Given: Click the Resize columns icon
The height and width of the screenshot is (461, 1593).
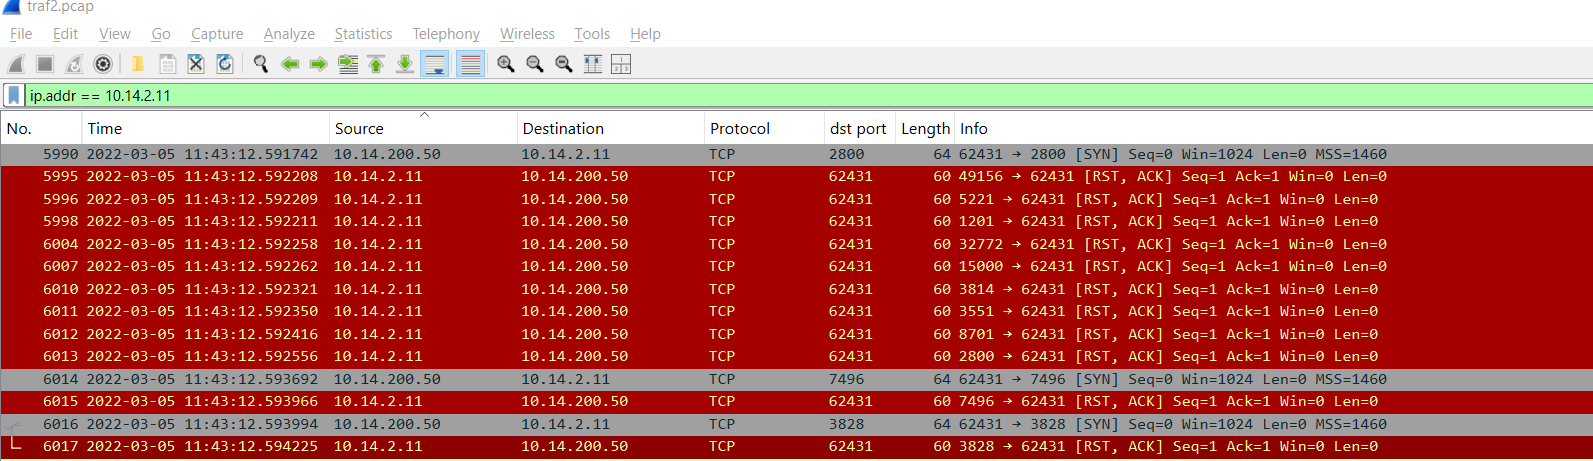Looking at the screenshot, I should (x=593, y=64).
